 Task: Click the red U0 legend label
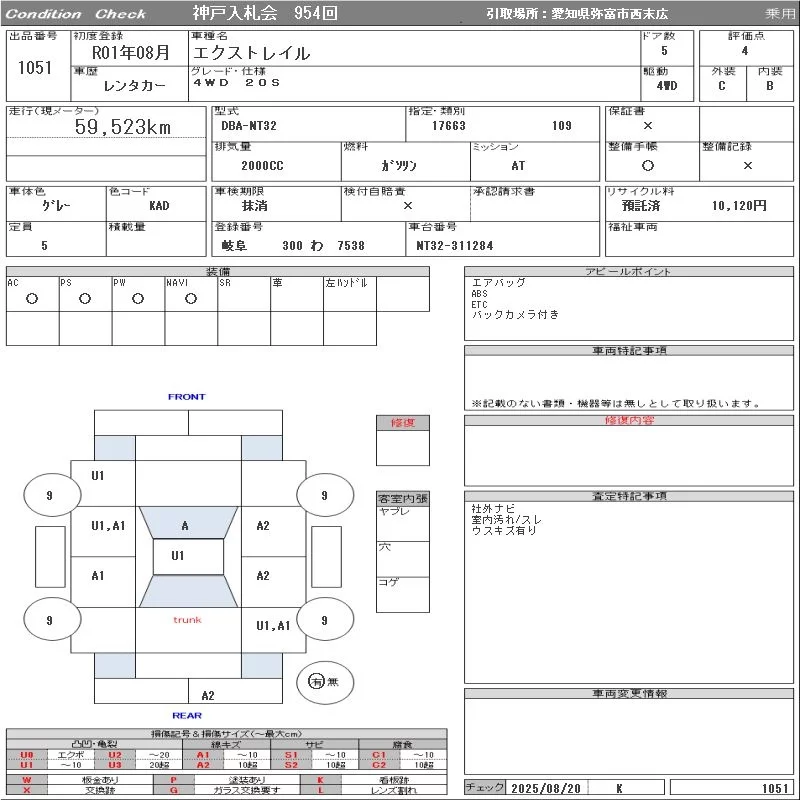[27, 755]
